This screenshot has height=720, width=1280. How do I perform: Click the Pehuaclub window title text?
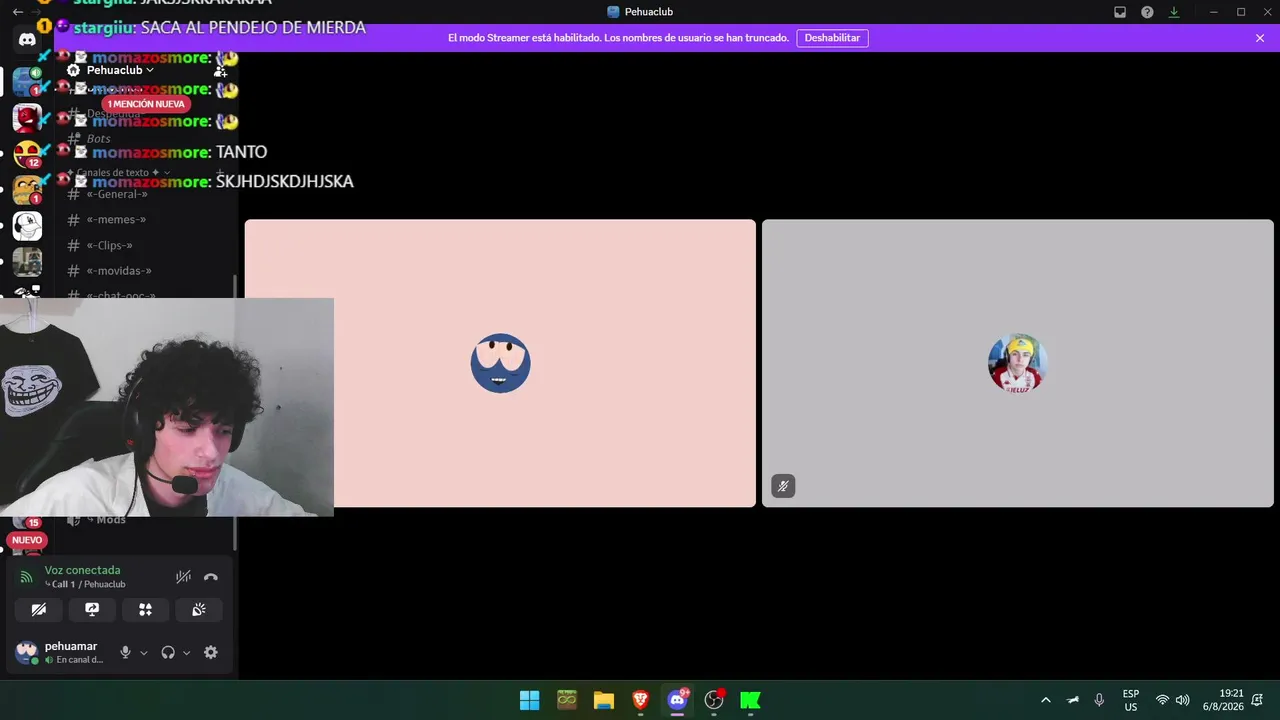pos(649,12)
